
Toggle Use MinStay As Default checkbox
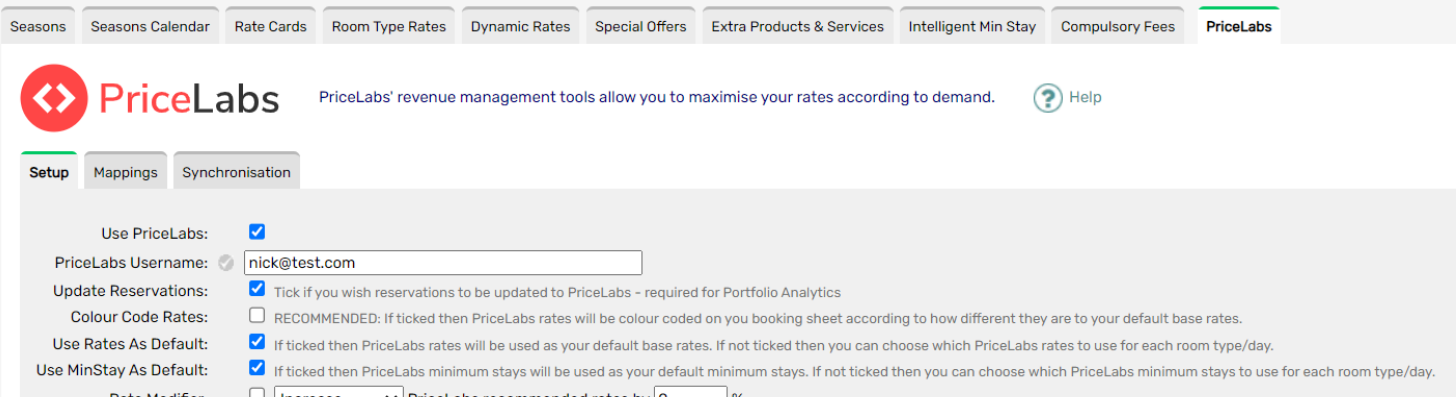tap(257, 368)
